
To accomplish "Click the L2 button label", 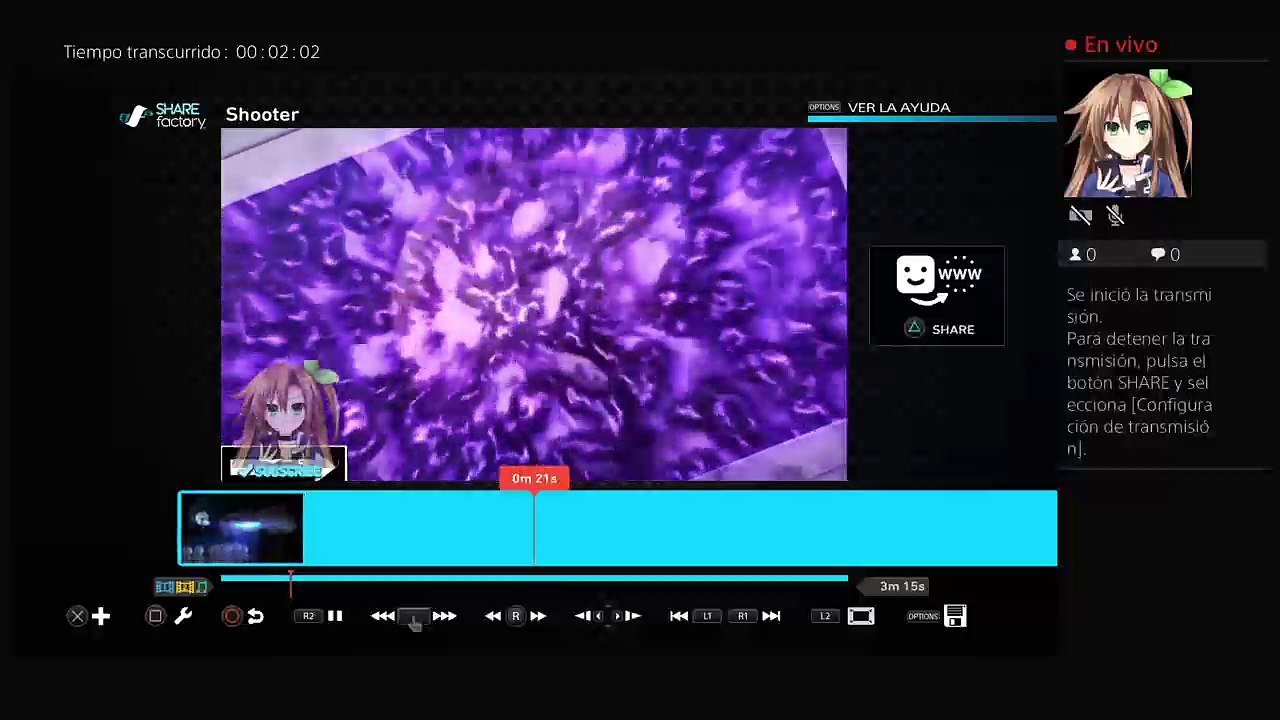I will (825, 616).
